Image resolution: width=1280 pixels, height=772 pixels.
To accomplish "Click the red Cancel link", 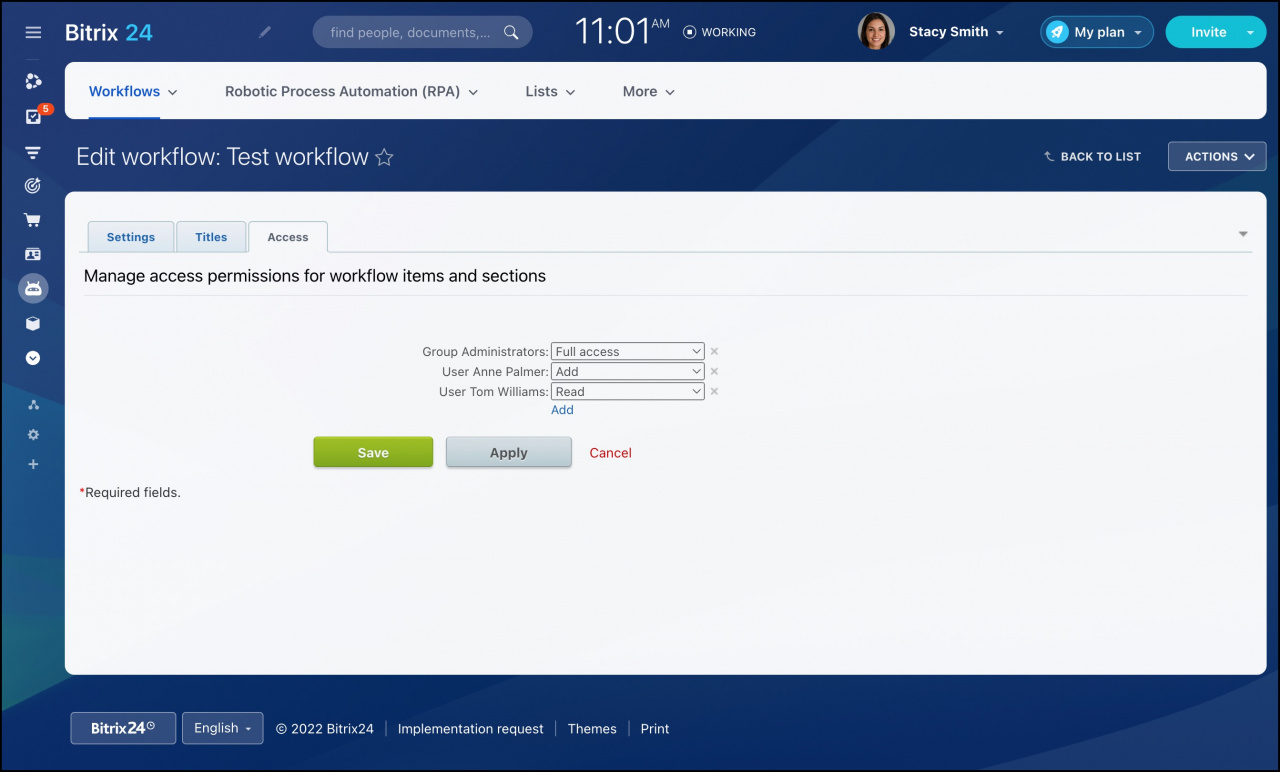I will (x=611, y=453).
